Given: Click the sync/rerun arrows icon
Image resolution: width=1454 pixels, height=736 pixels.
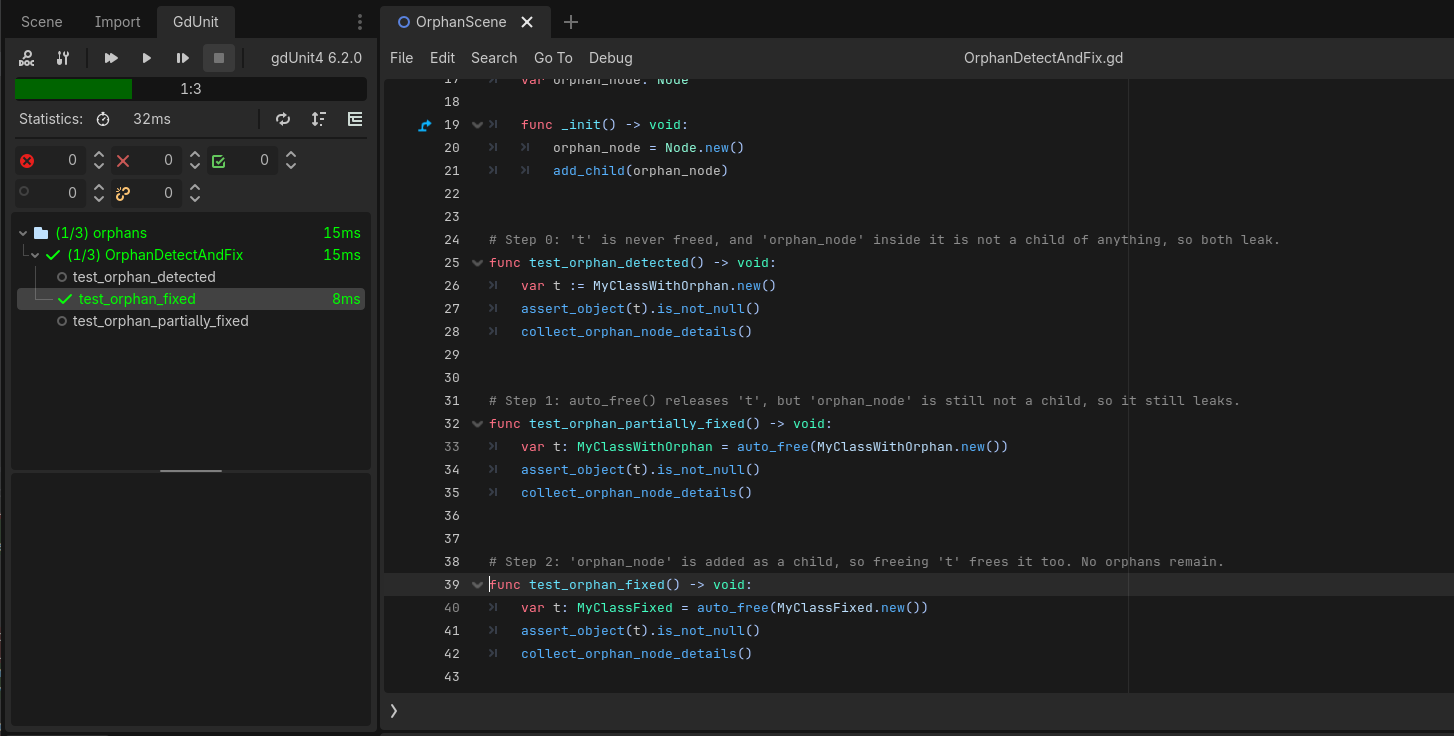Looking at the screenshot, I should point(283,119).
